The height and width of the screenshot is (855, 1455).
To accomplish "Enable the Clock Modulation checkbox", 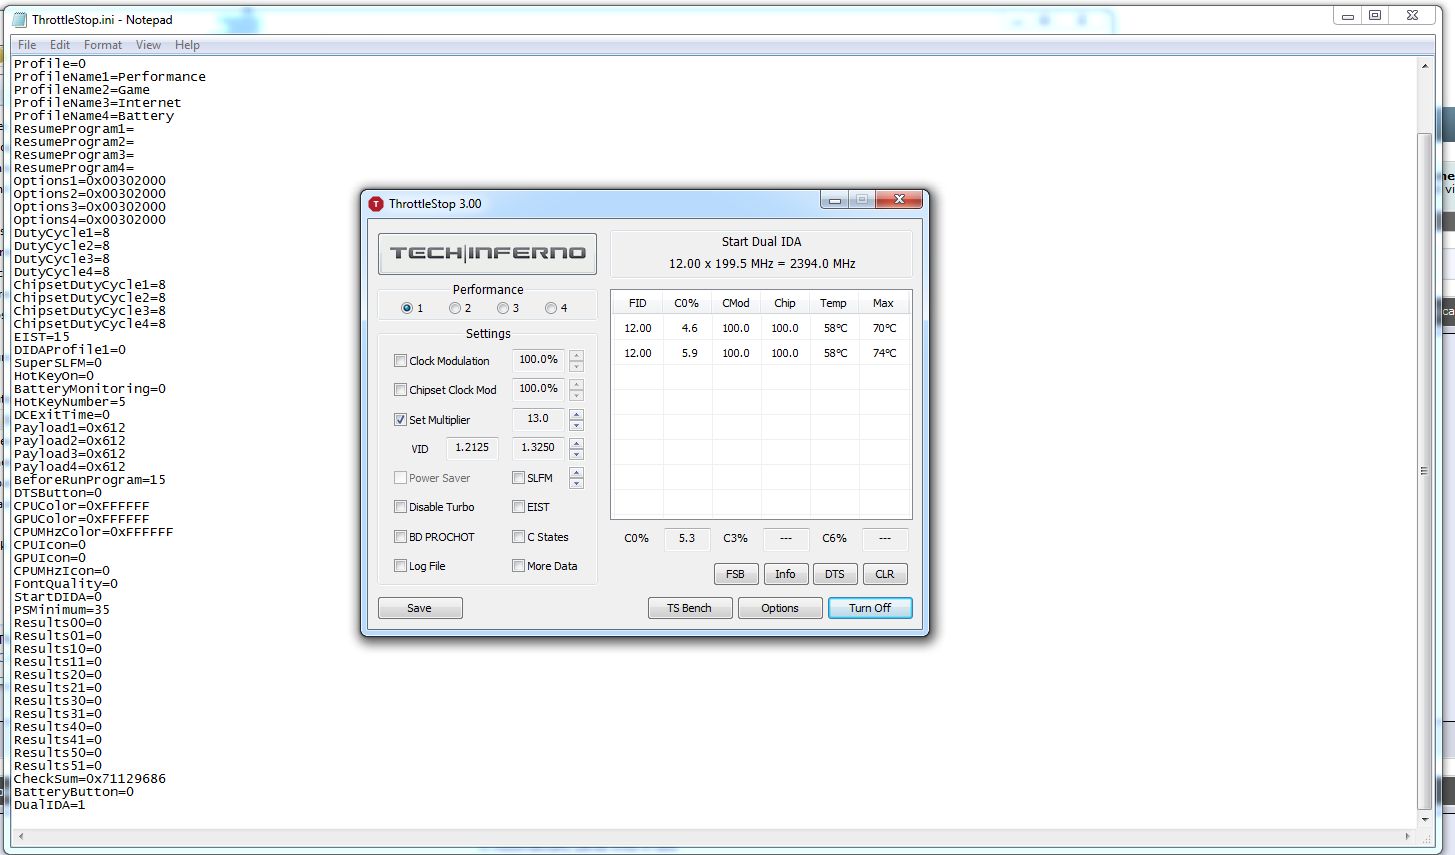I will 400,361.
